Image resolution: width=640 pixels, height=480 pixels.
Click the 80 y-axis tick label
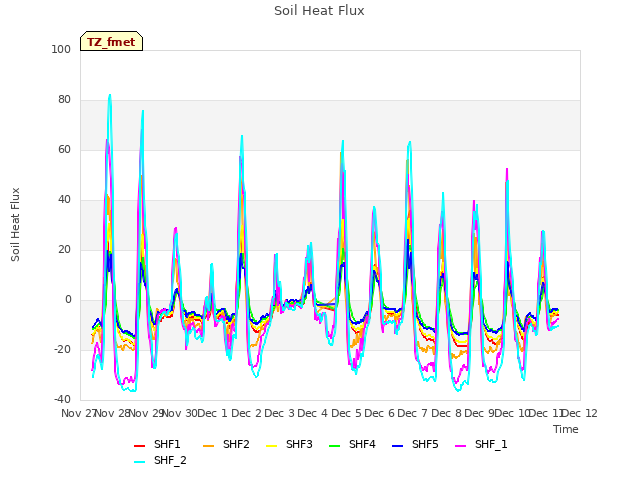click(x=64, y=100)
